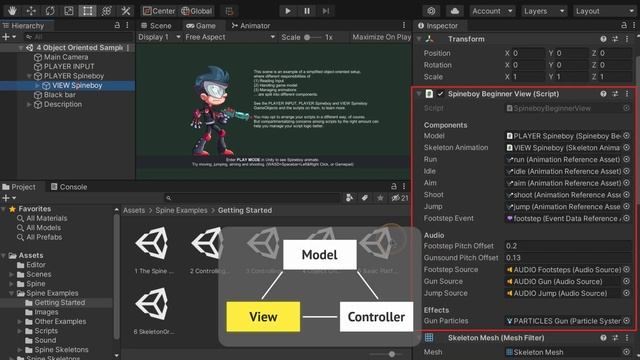Select the Inspector tab
The image size is (640, 360).
click(x=438, y=26)
